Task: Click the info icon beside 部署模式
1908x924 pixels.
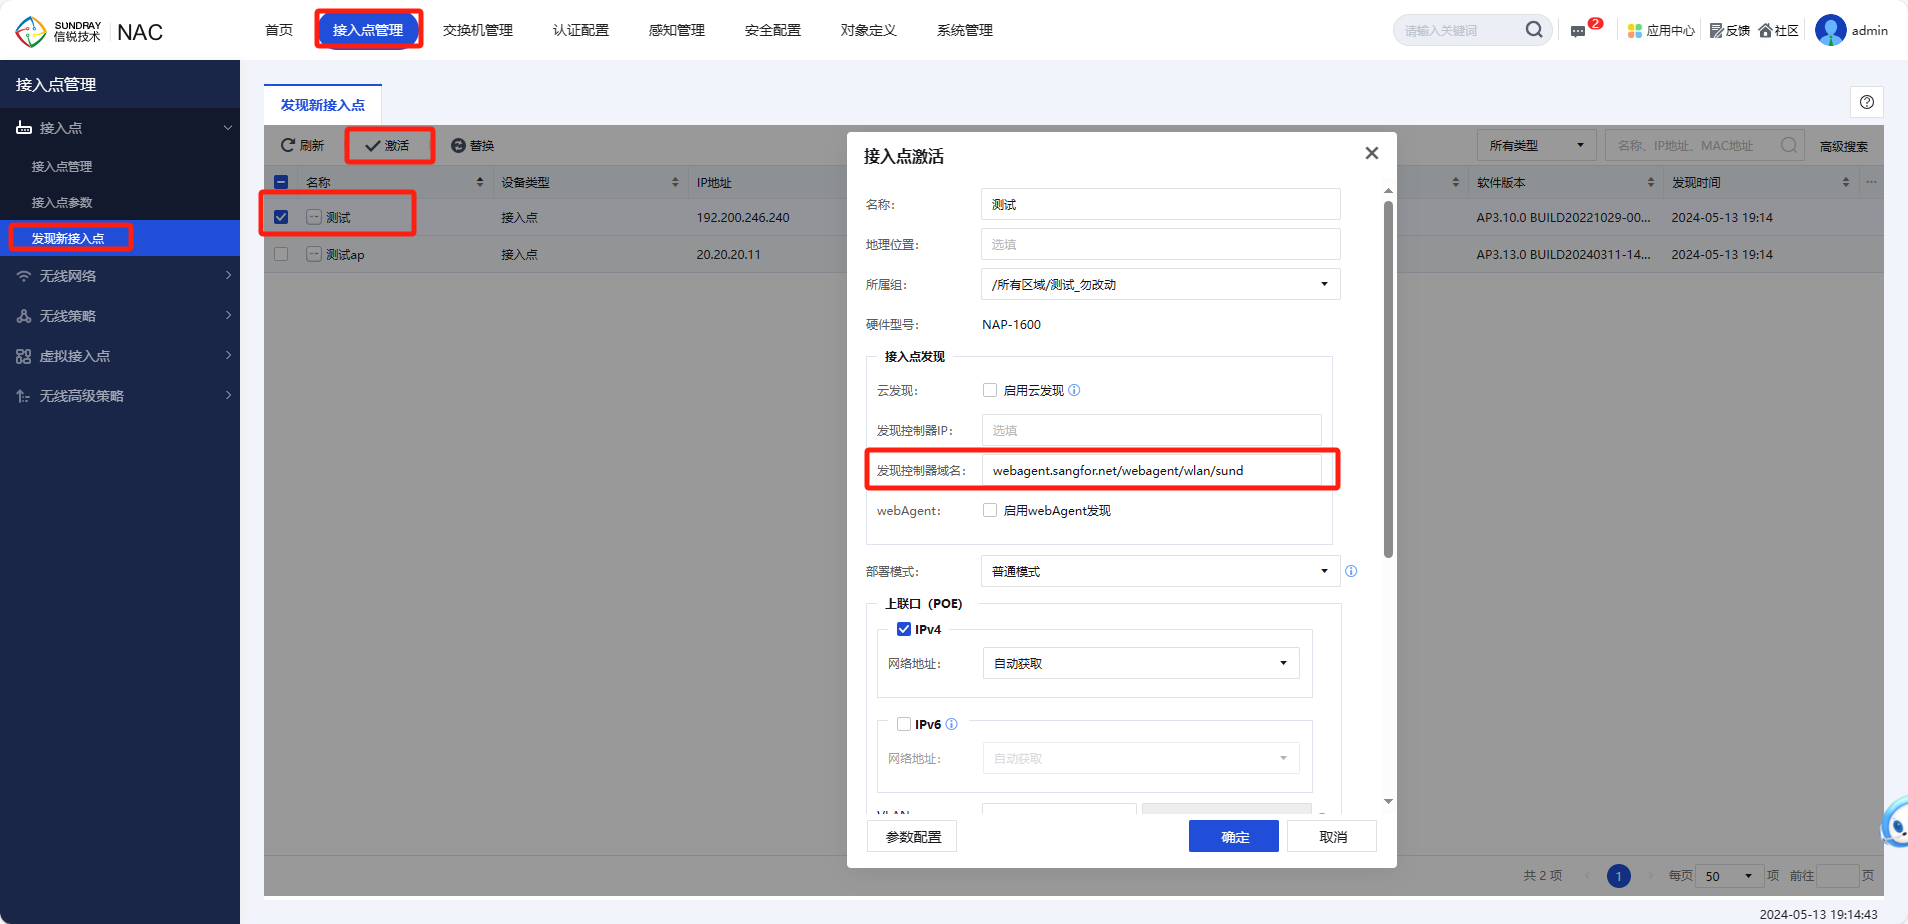Action: pos(1351,571)
